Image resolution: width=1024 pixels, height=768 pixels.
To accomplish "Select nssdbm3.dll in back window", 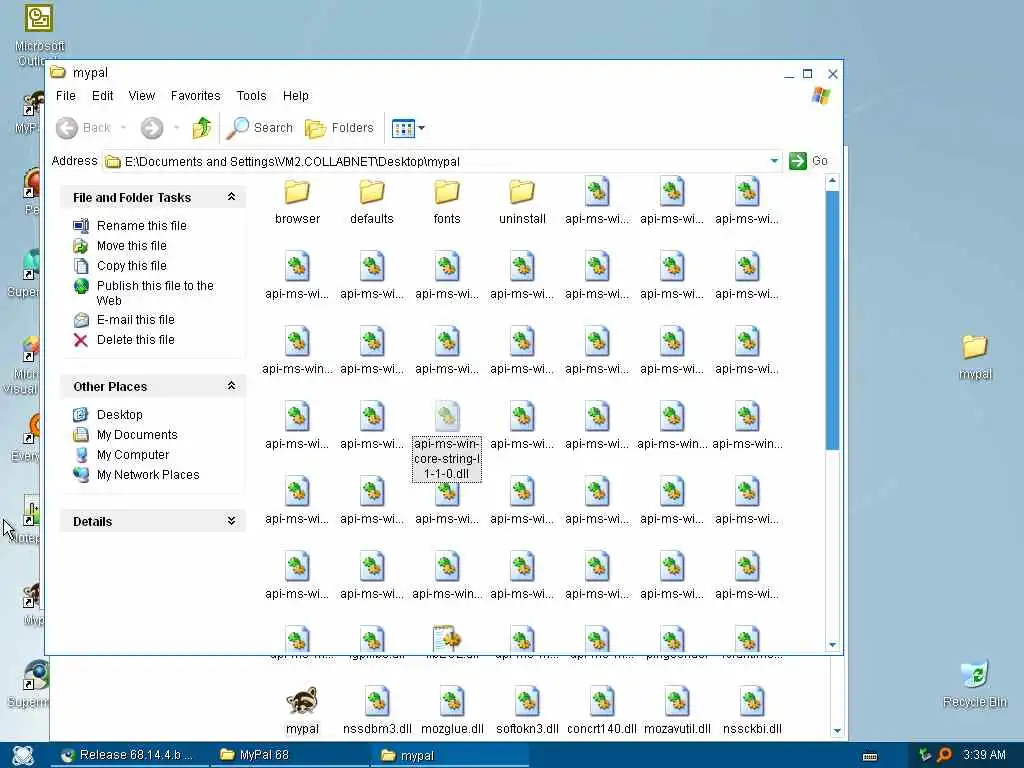I will [x=377, y=711].
